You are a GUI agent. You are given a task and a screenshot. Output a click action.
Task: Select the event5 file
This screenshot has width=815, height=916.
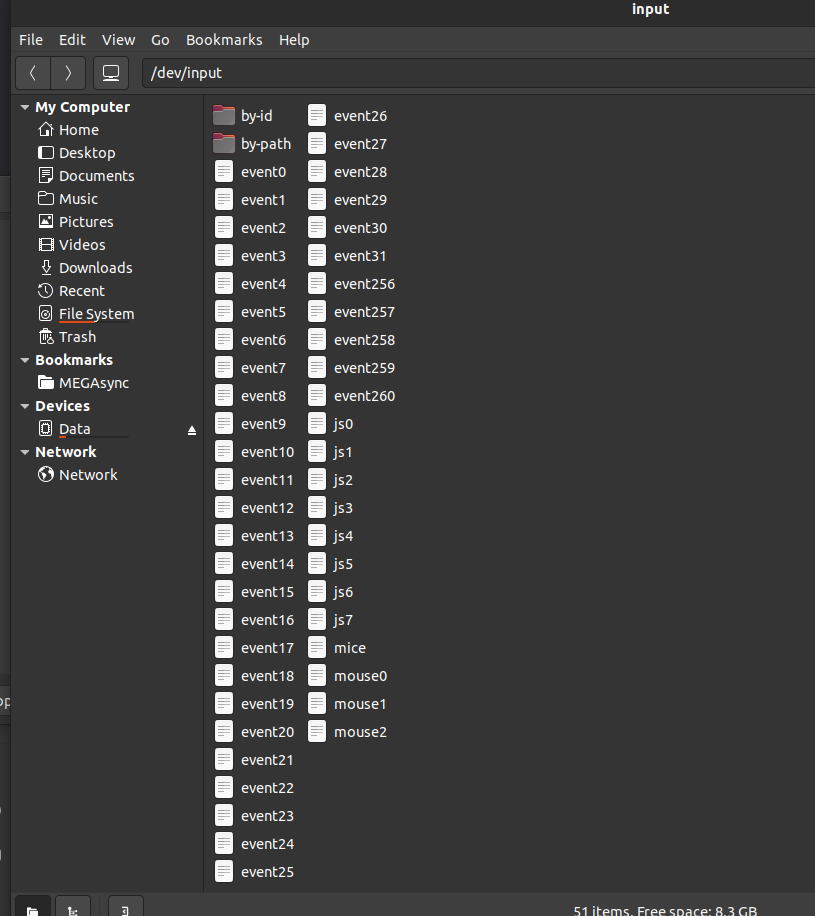click(250, 312)
